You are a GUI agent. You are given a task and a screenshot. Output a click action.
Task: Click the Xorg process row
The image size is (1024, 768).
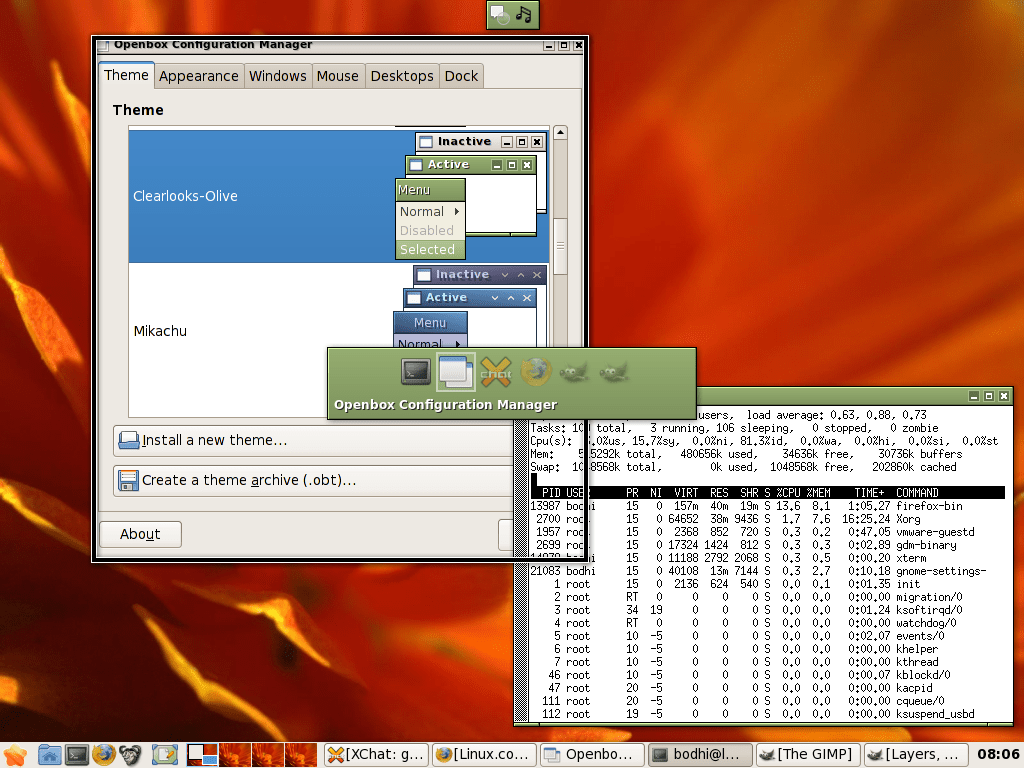(x=767, y=519)
